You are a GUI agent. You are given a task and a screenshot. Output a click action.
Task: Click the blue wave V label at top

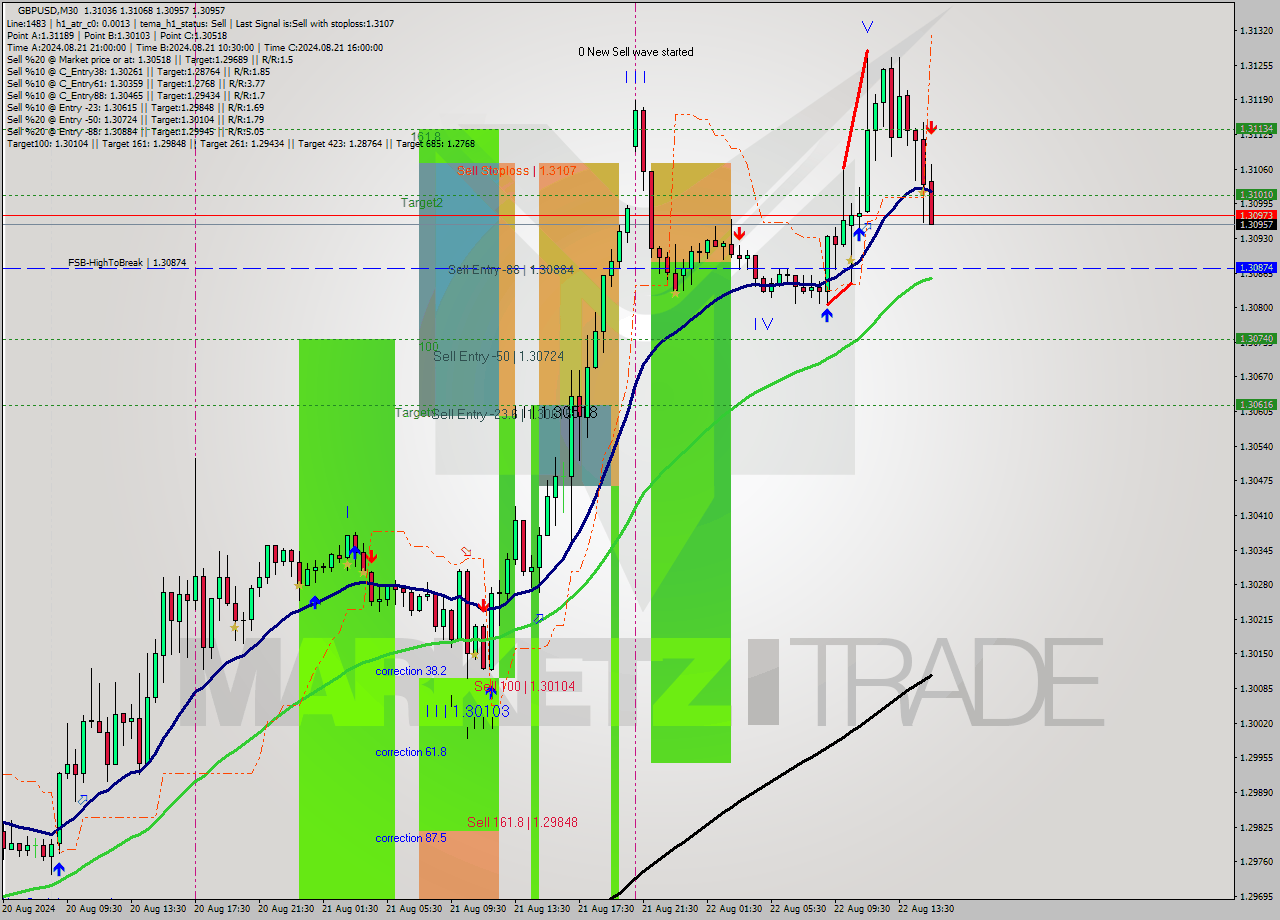866,27
